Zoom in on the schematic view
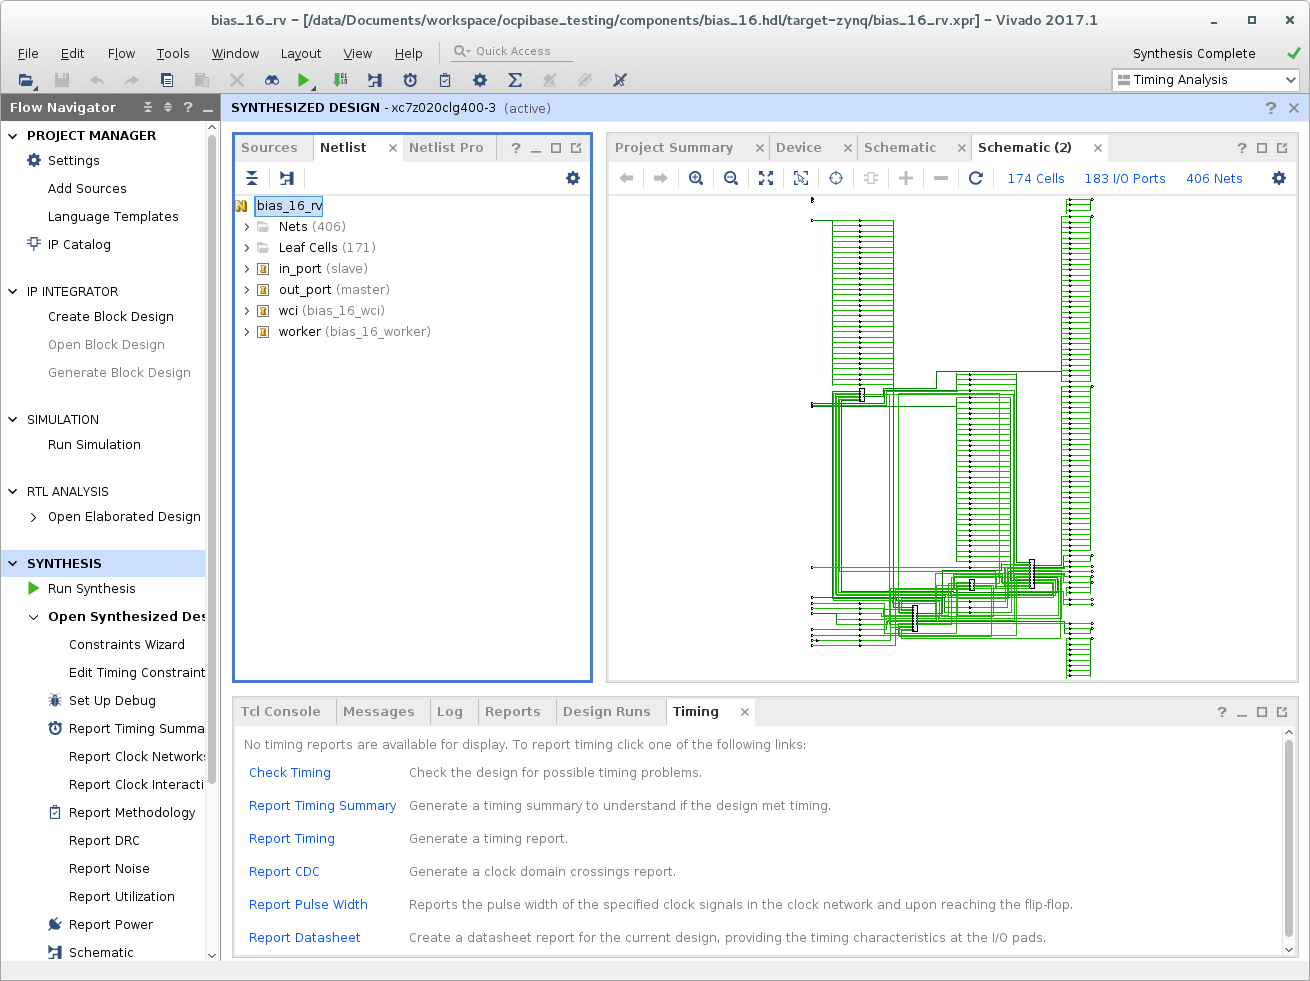 pos(696,178)
